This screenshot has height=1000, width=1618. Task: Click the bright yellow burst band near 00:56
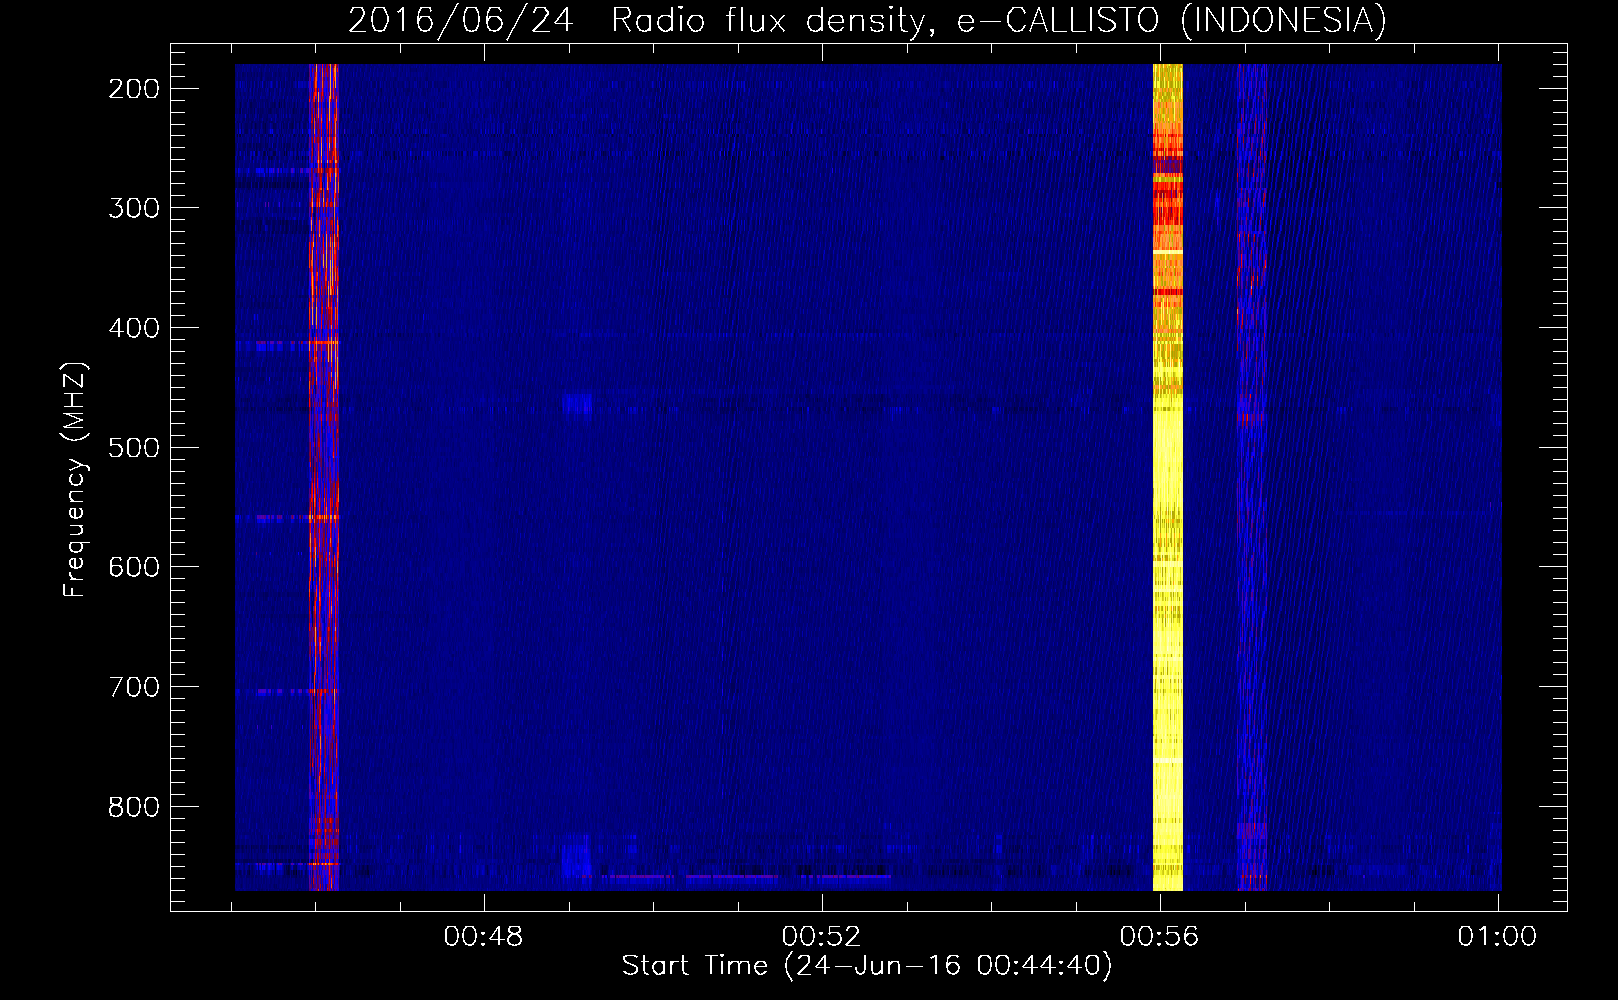tap(1168, 477)
